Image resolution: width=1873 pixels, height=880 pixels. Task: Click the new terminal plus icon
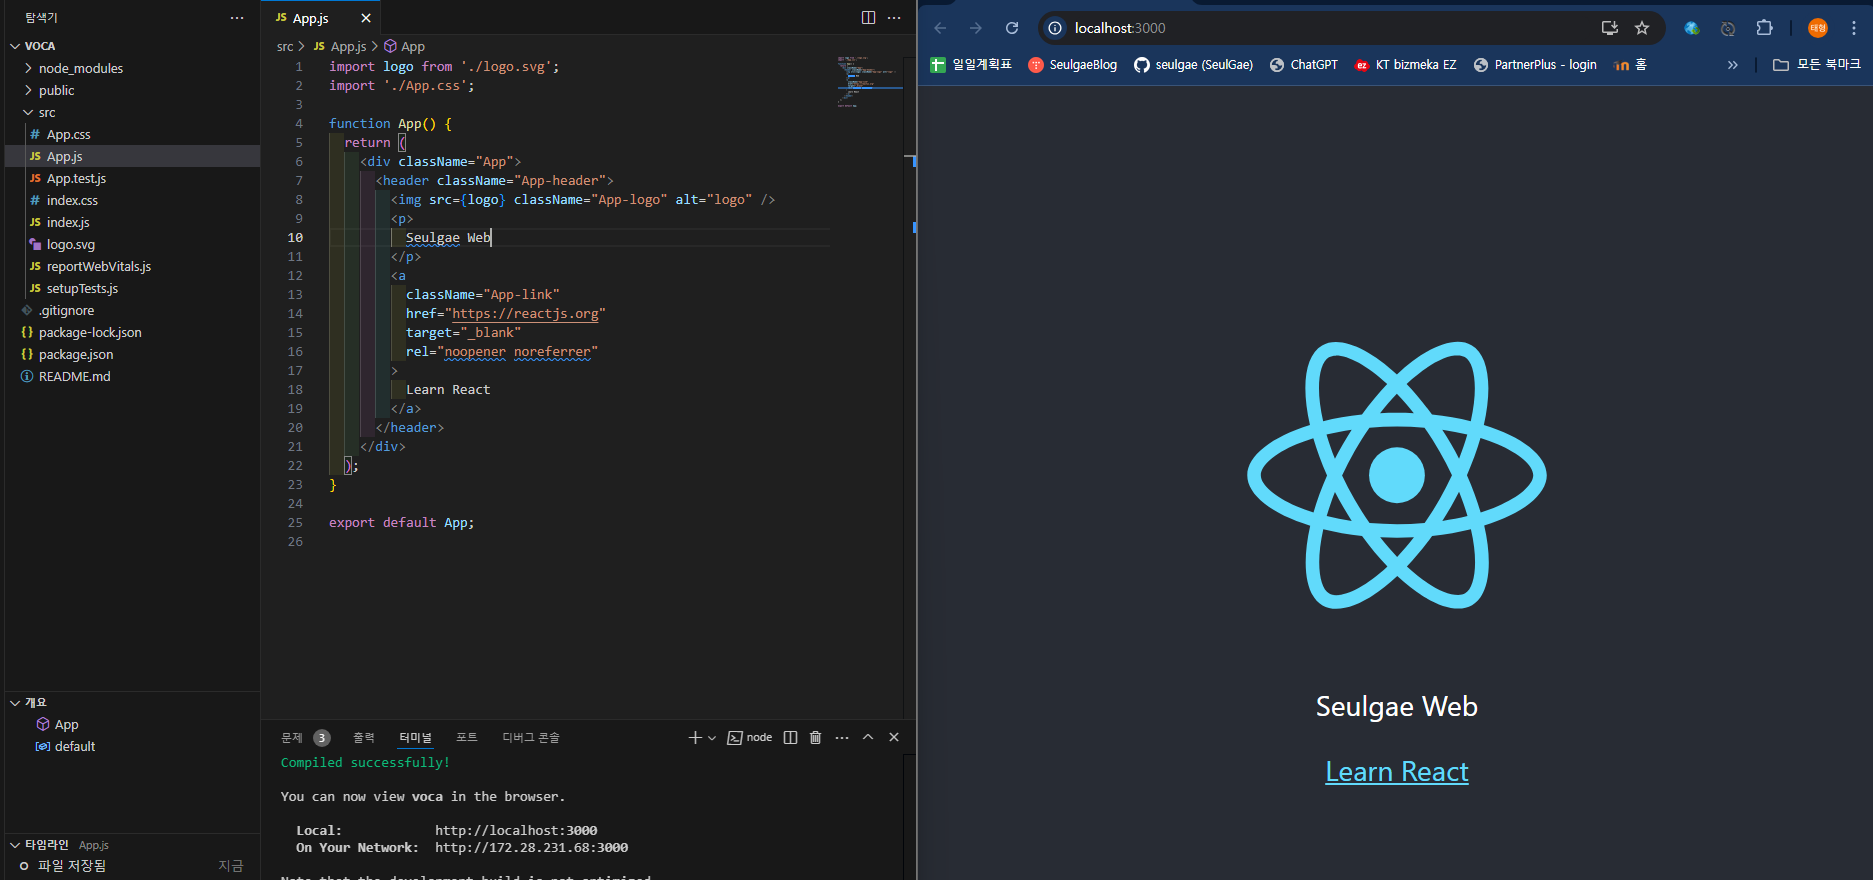695,738
